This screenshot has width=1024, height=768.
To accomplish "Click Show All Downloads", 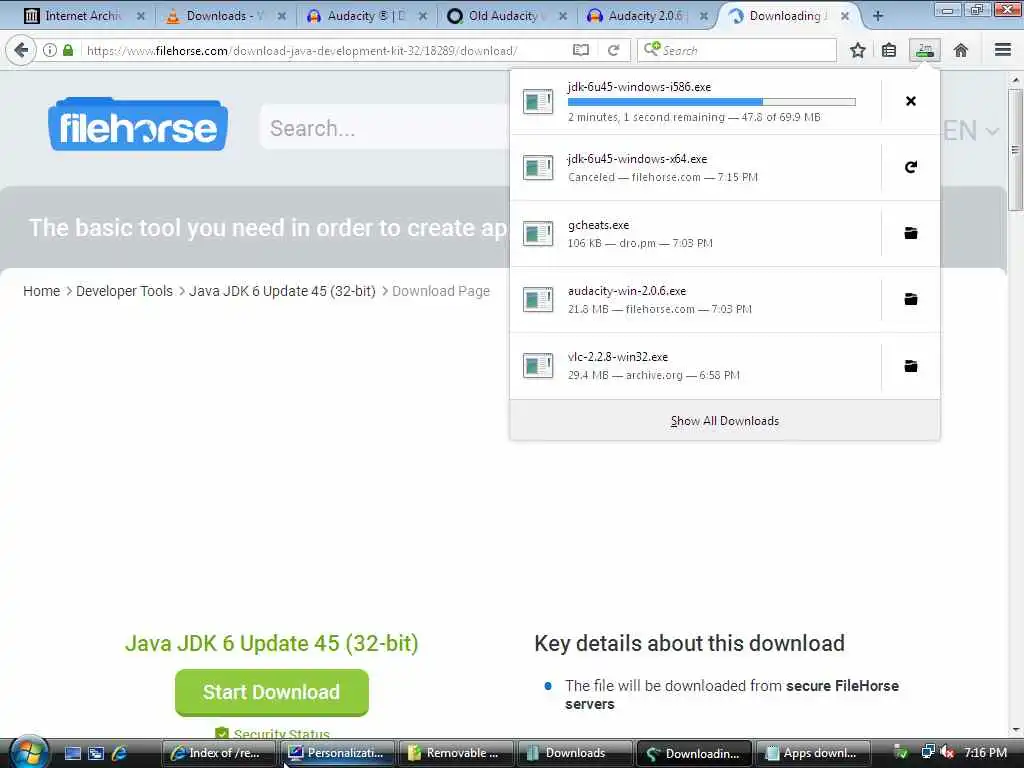I will coord(725,421).
